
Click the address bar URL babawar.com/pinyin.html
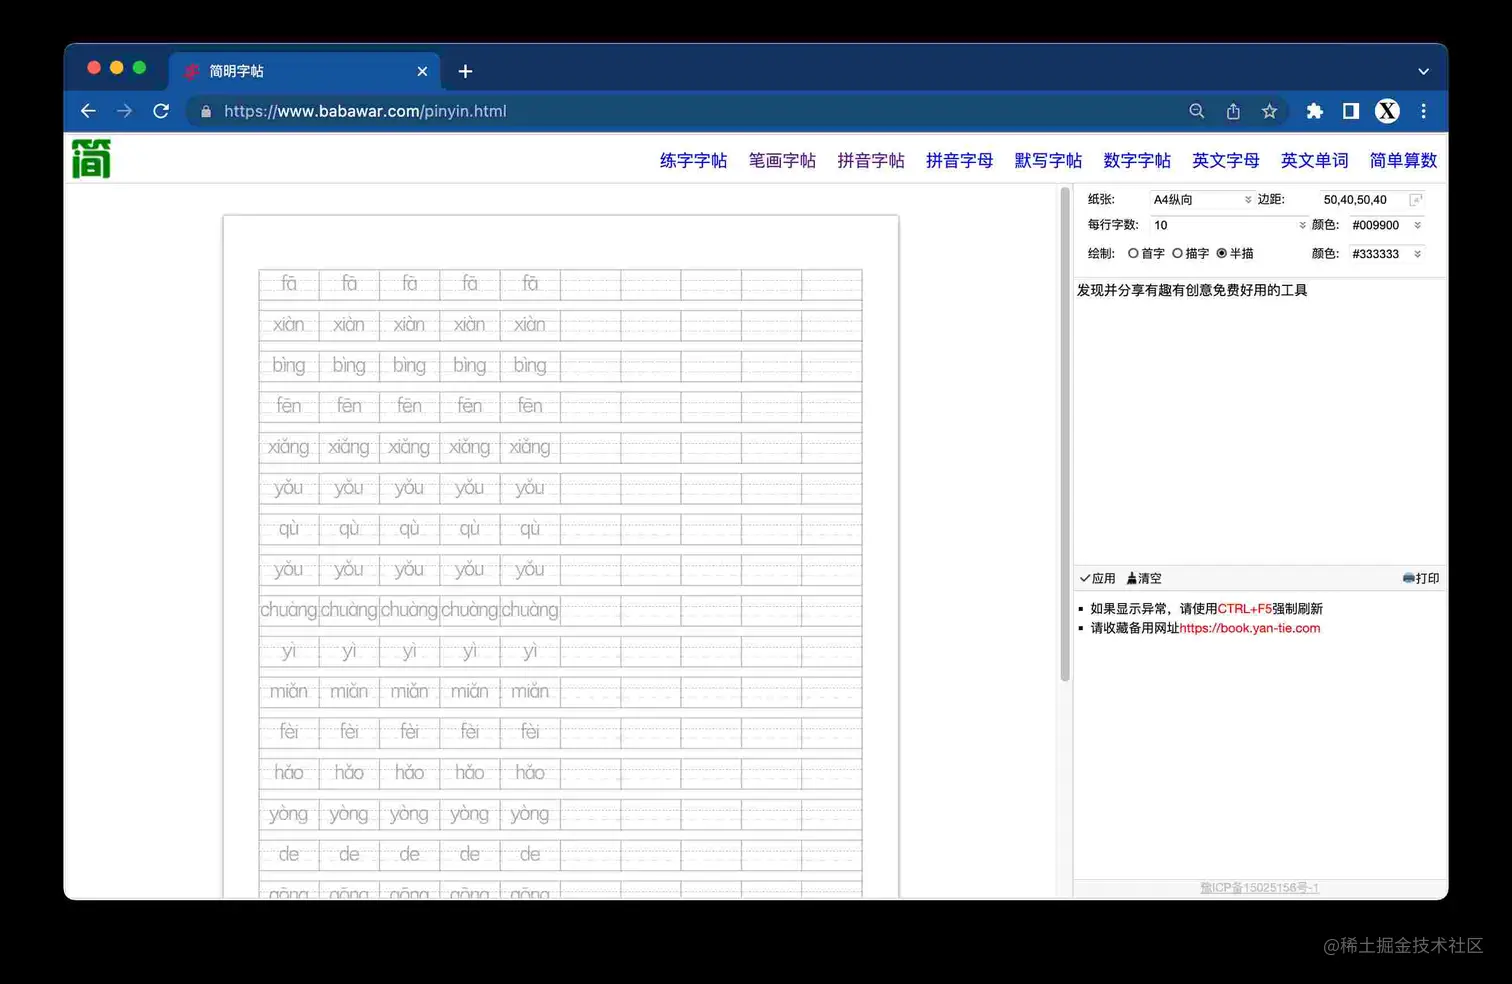(x=365, y=111)
